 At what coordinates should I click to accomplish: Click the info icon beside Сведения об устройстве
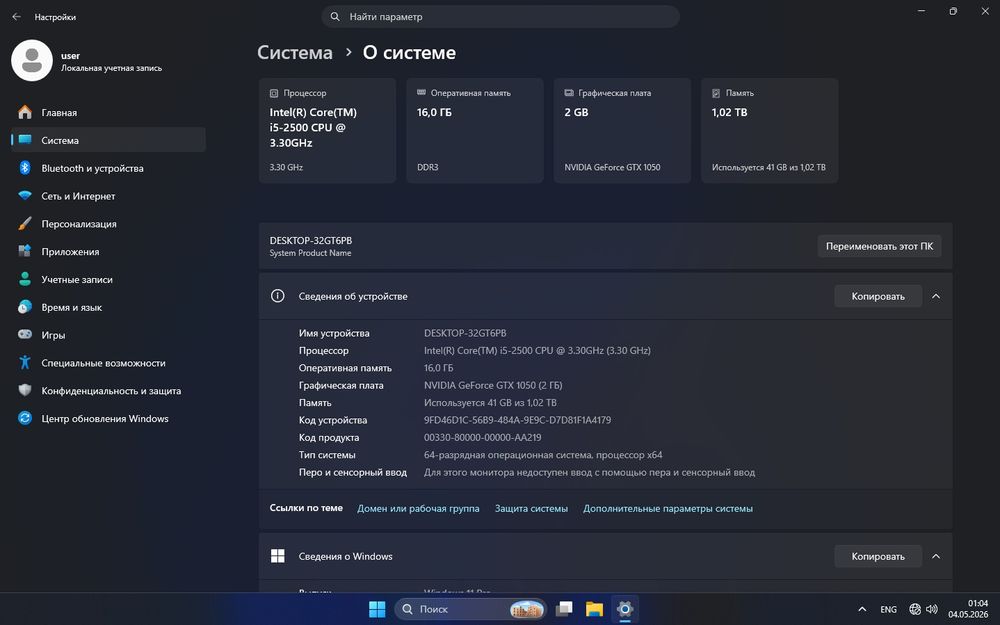[x=277, y=296]
